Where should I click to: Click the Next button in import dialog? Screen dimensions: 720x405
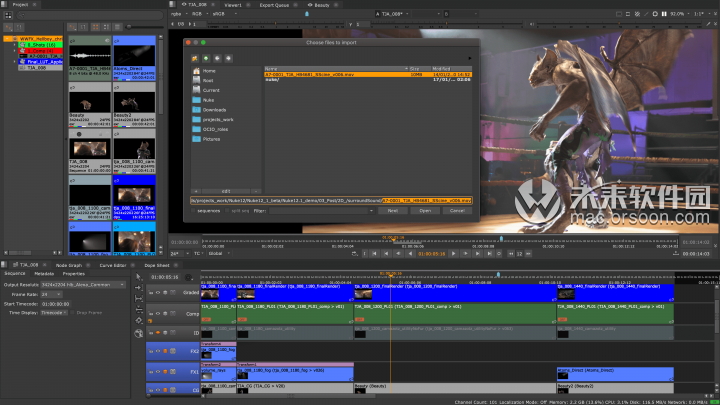(393, 211)
